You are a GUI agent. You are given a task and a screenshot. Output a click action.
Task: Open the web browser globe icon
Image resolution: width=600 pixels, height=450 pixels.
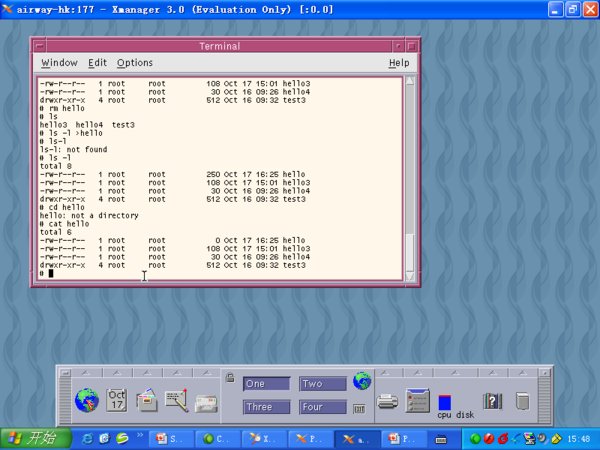[x=86, y=401]
